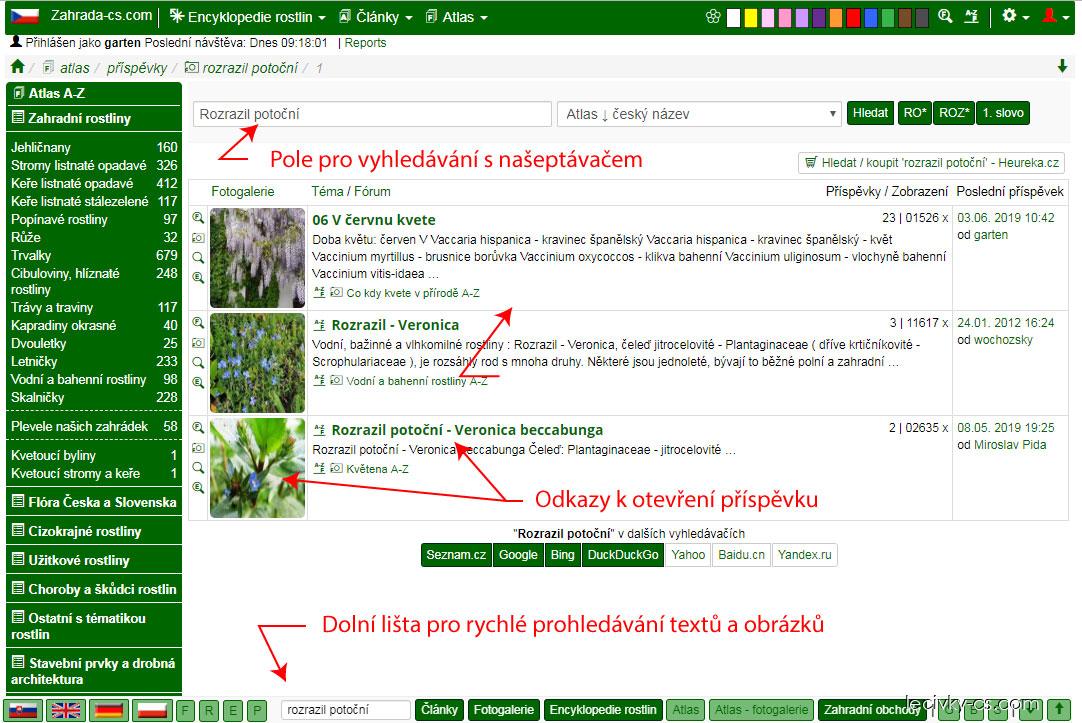This screenshot has height=723, width=1082.
Task: Pick the yellow color swatch in header
Action: click(x=751, y=17)
